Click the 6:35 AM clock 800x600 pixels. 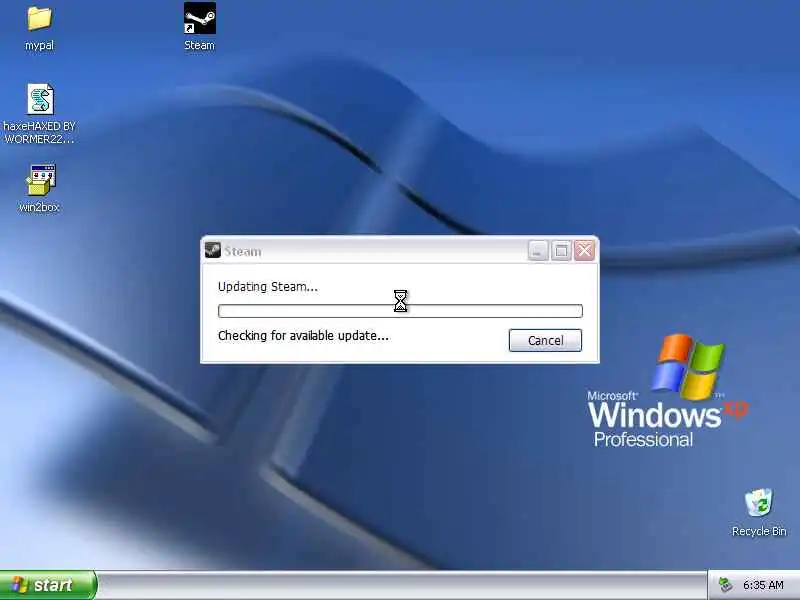[x=763, y=585]
